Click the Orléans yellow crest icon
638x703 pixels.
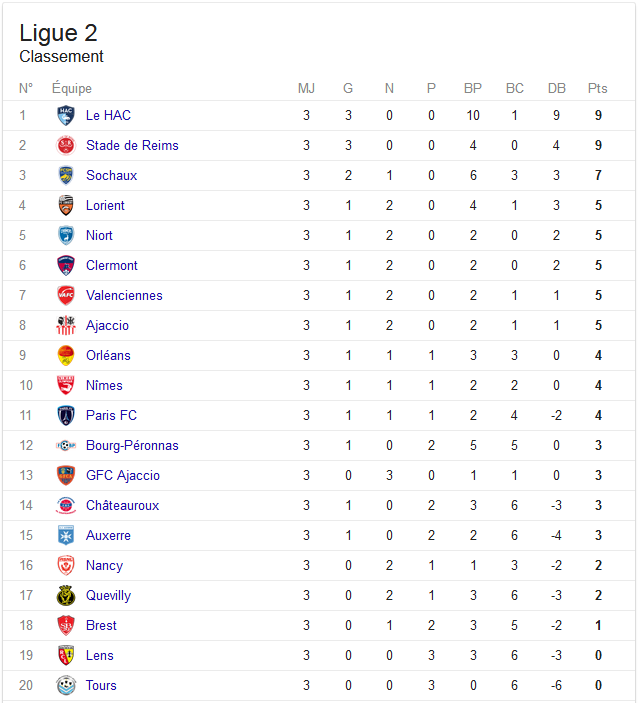click(66, 356)
